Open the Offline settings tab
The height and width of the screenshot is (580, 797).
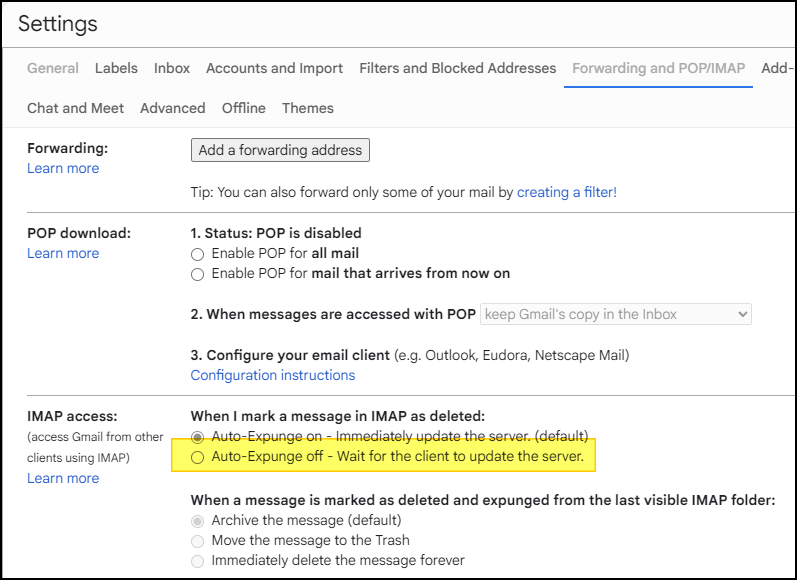pos(243,108)
